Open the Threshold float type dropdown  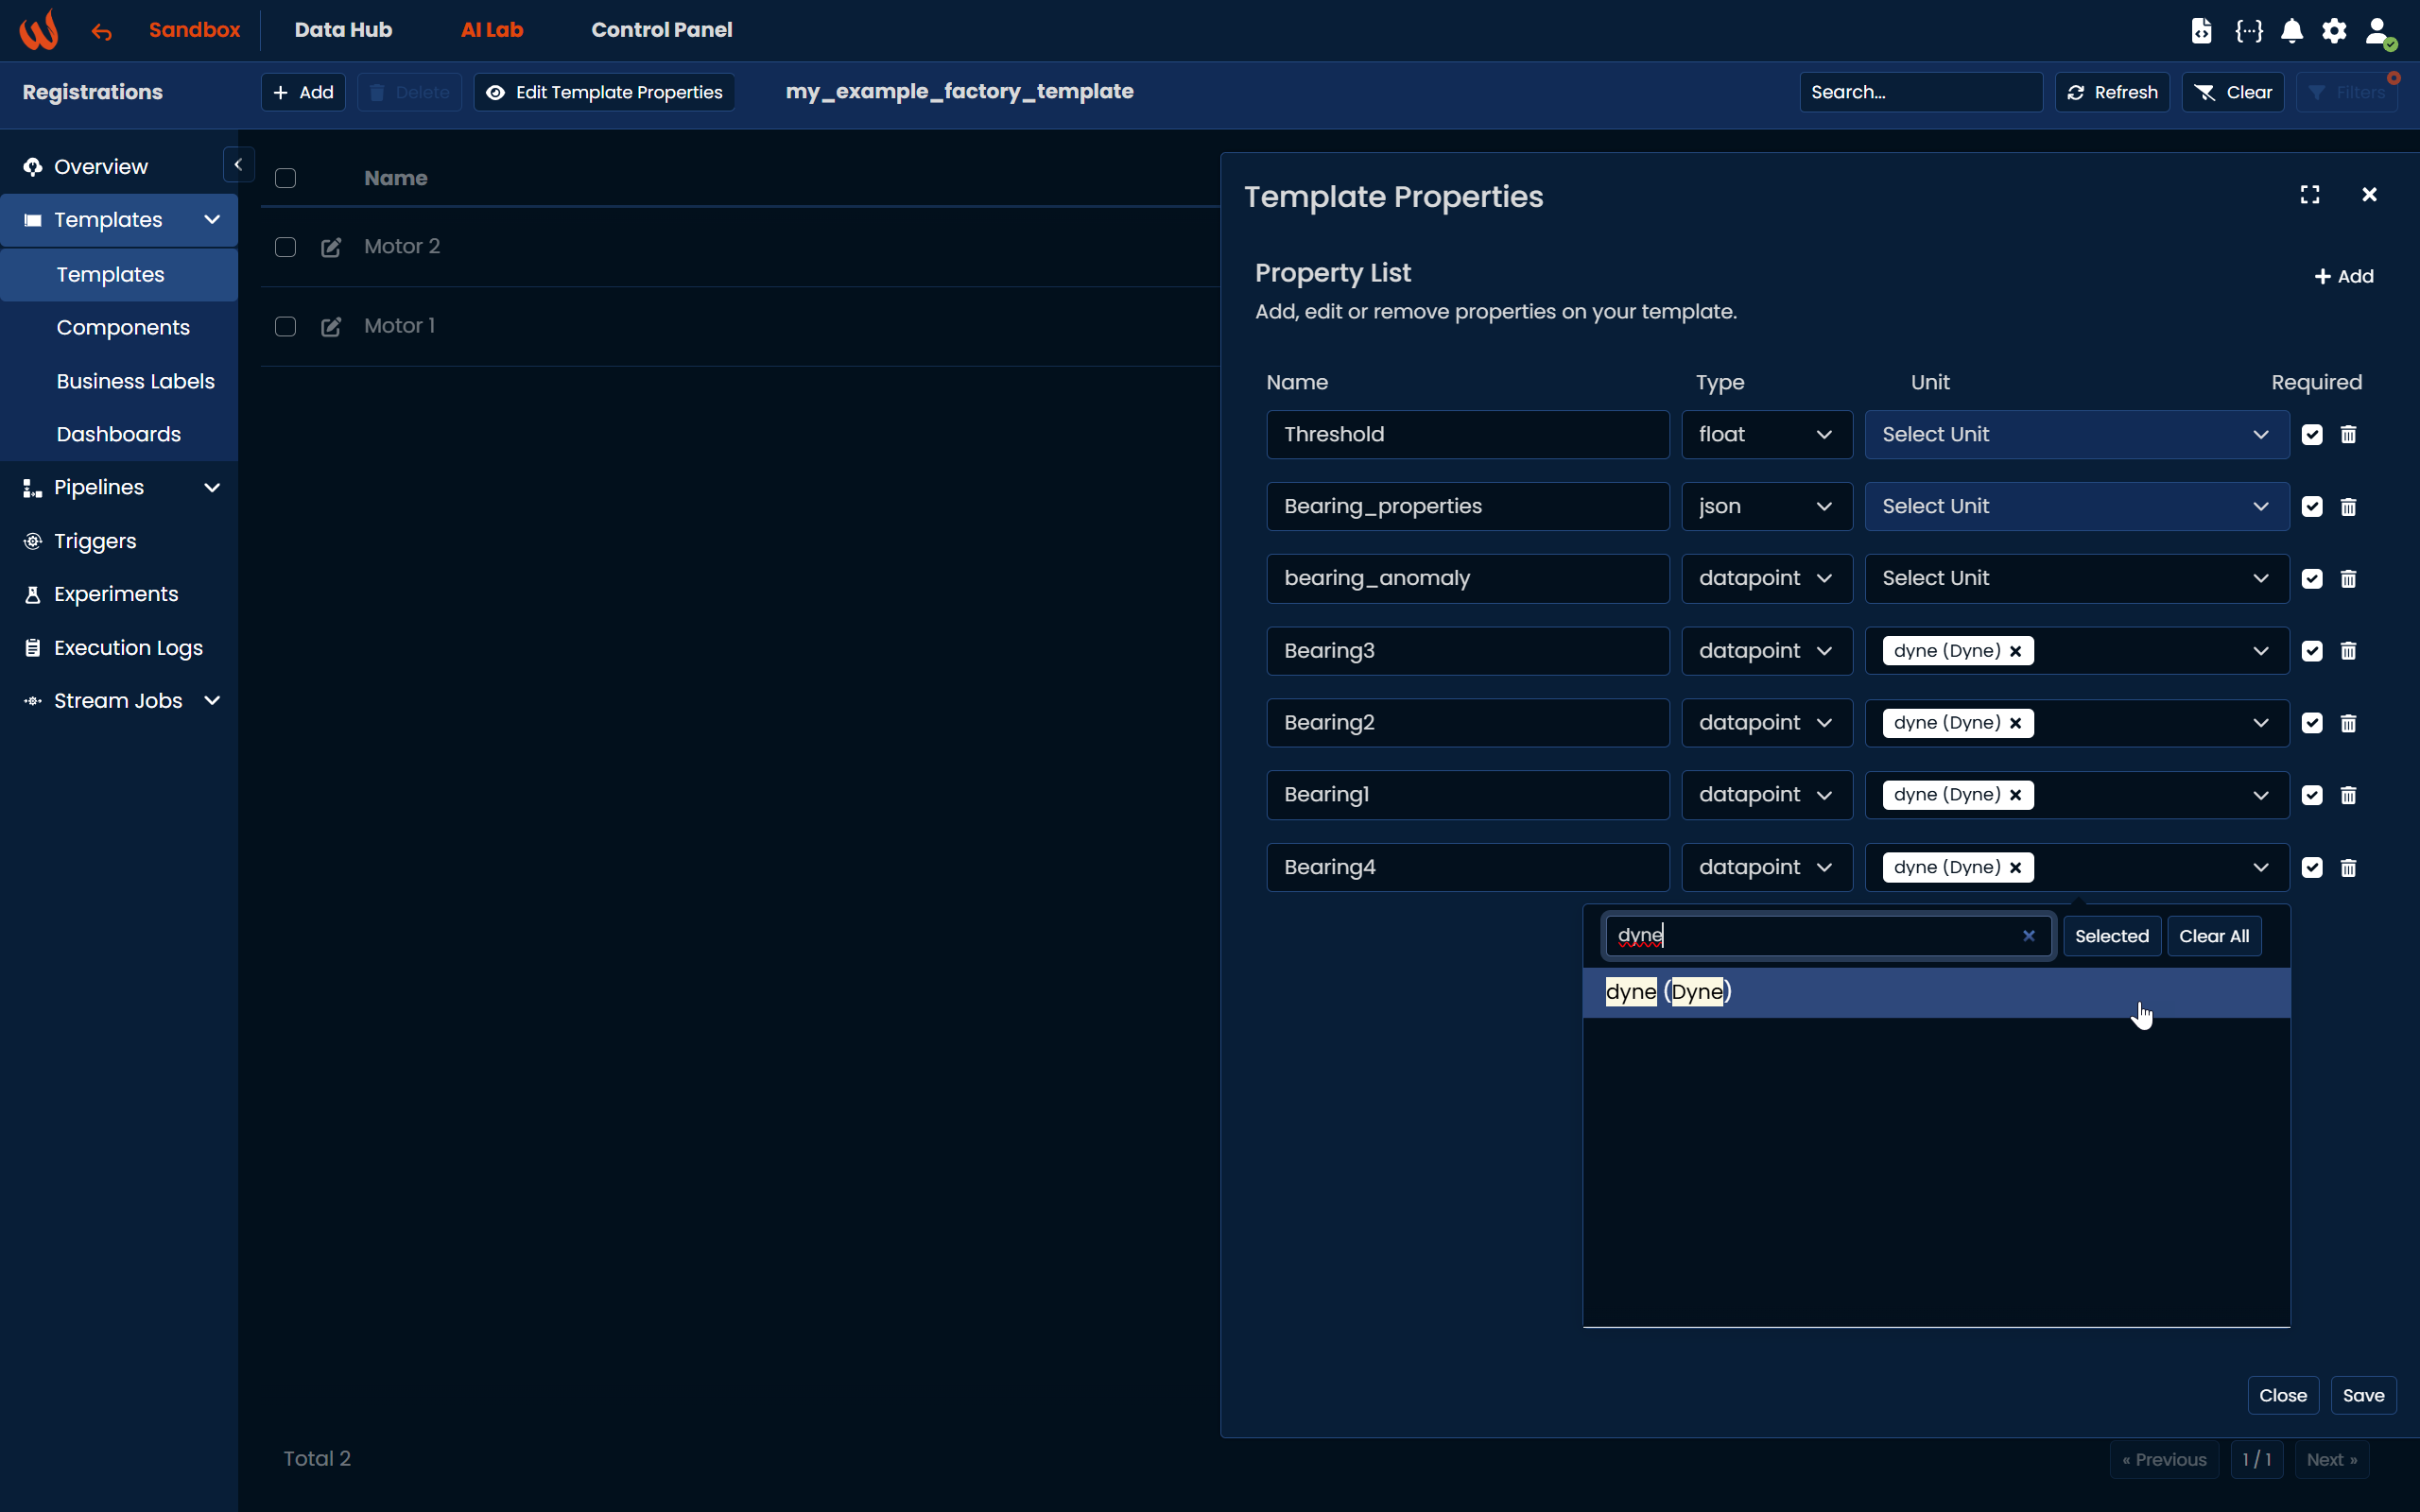pyautogui.click(x=1766, y=435)
